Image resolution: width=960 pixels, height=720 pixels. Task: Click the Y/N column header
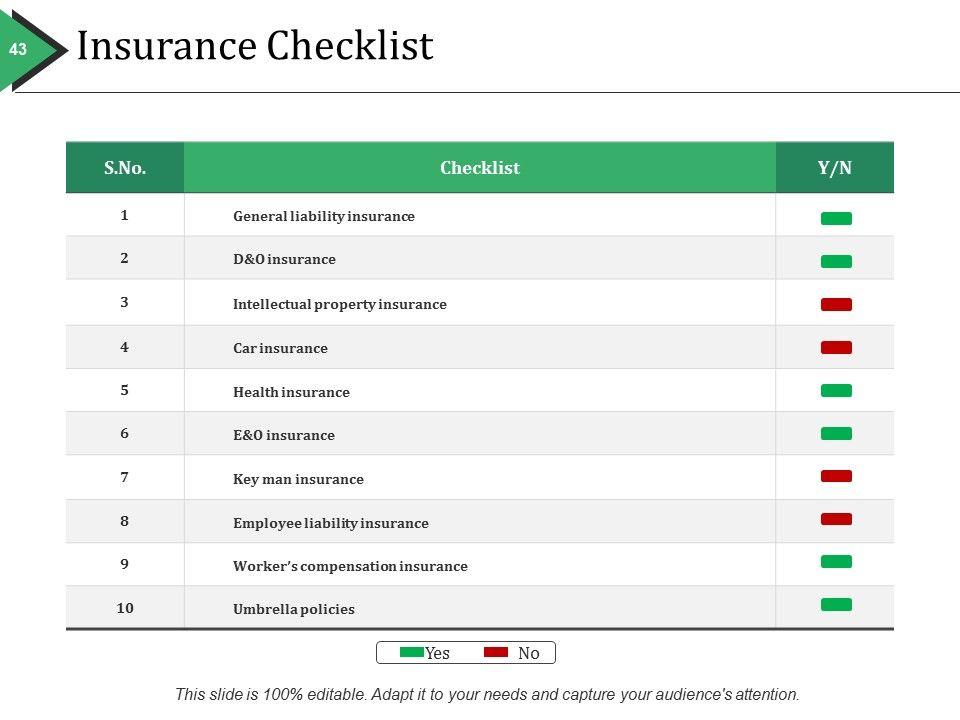tap(835, 168)
